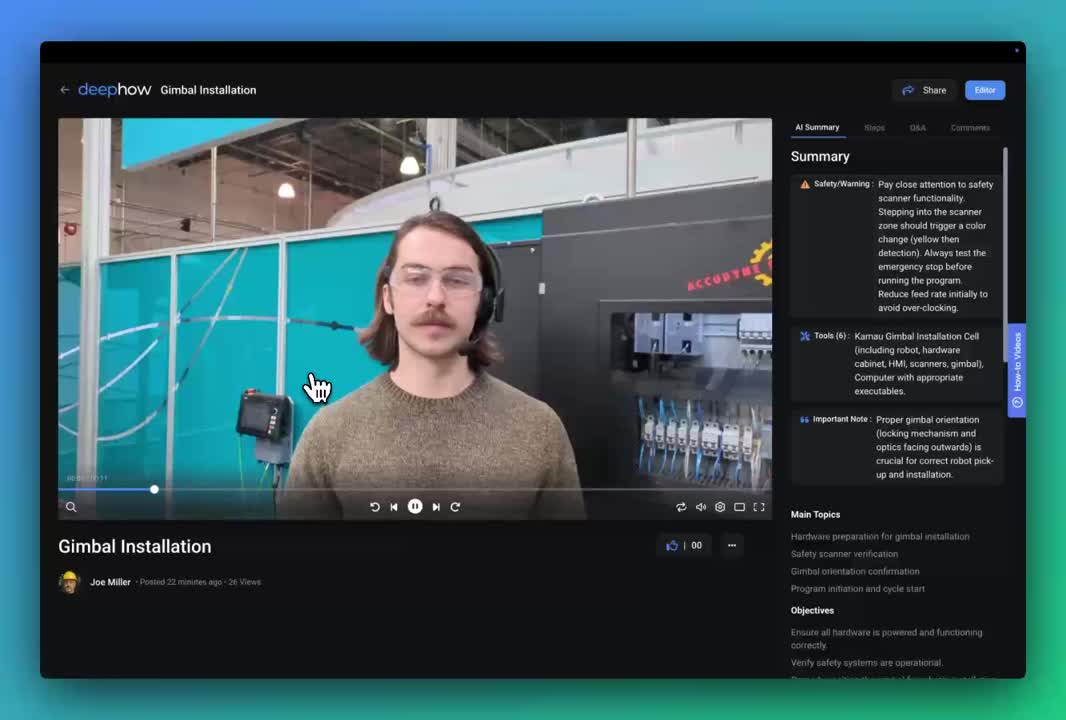Click the video progress bar handle
The height and width of the screenshot is (720, 1066).
coord(154,489)
